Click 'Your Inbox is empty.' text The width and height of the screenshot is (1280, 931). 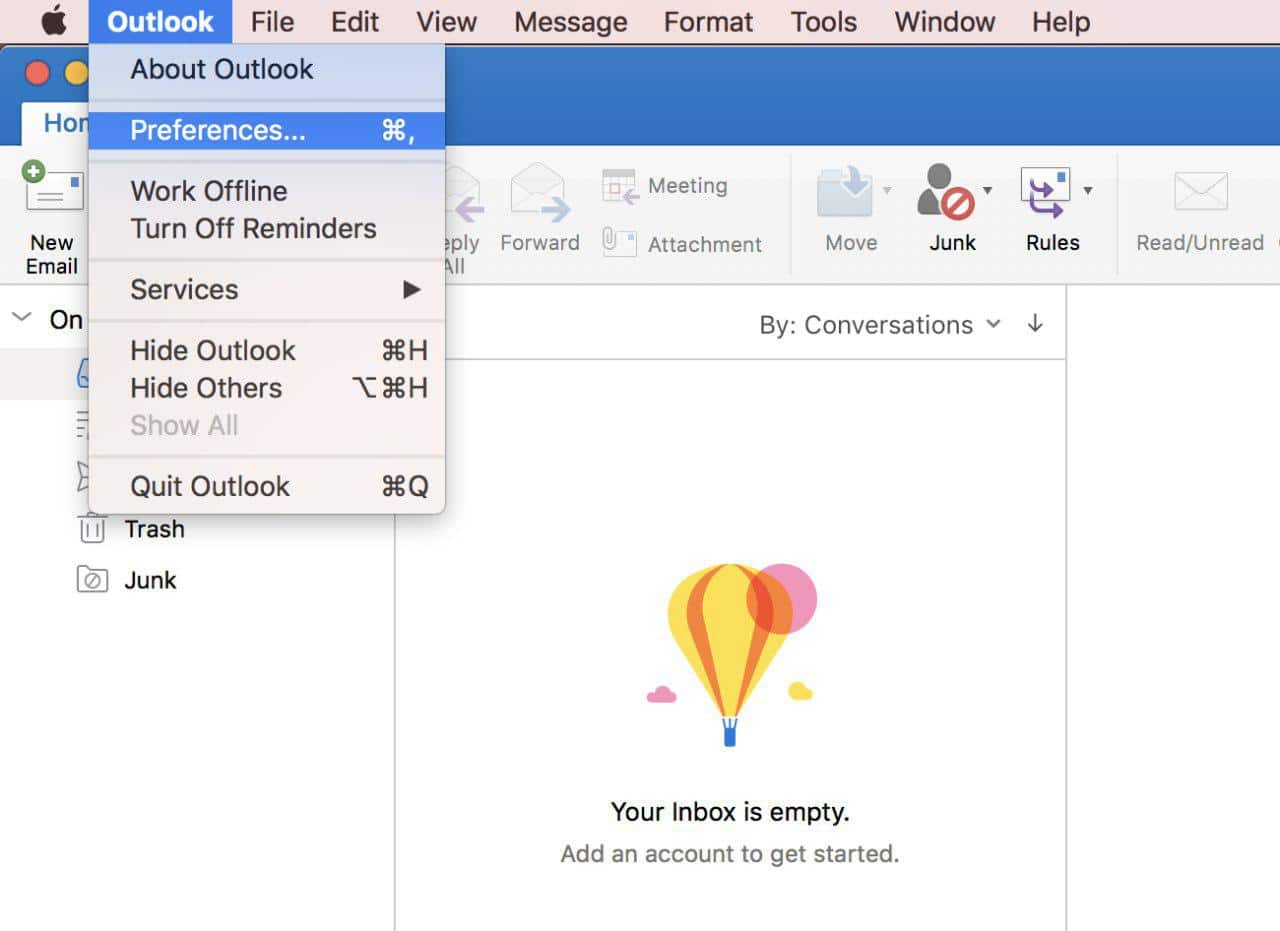[730, 811]
